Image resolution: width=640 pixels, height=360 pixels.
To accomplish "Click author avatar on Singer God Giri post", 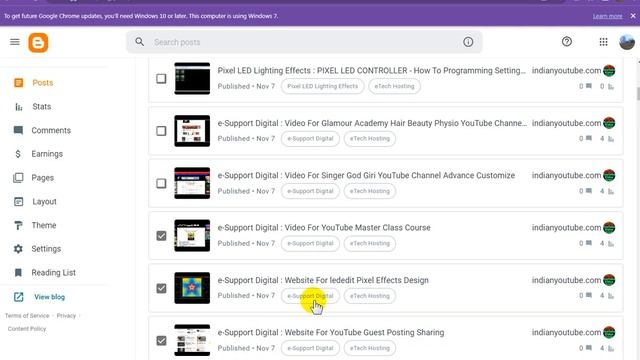I will click(609, 176).
